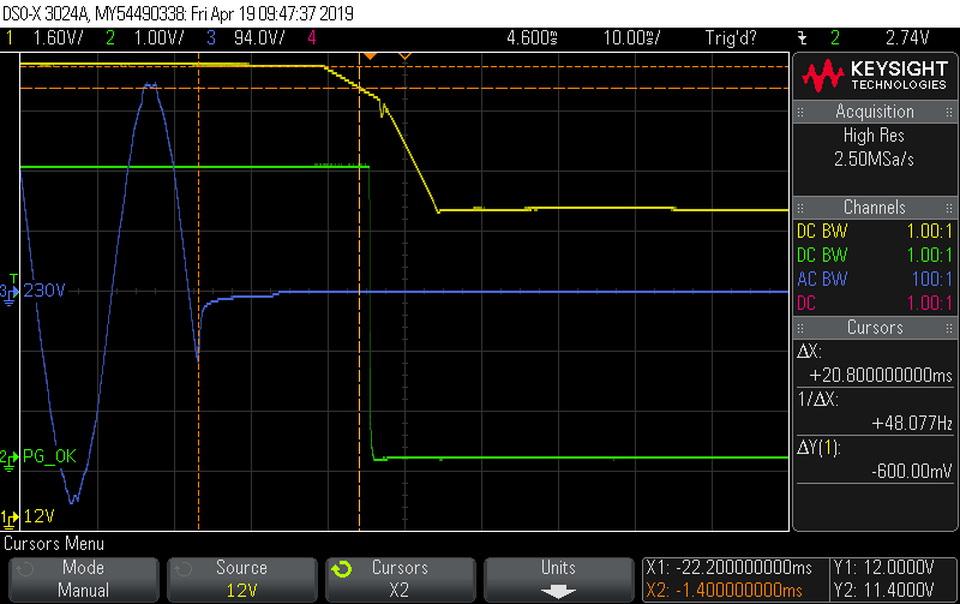
Task: Click the 12V channel label
Action: [39, 516]
